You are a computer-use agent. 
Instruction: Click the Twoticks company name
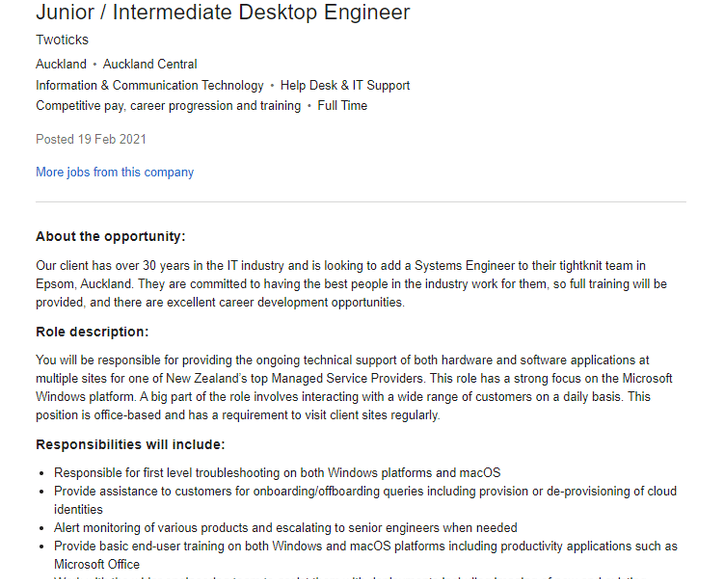pyautogui.click(x=62, y=40)
